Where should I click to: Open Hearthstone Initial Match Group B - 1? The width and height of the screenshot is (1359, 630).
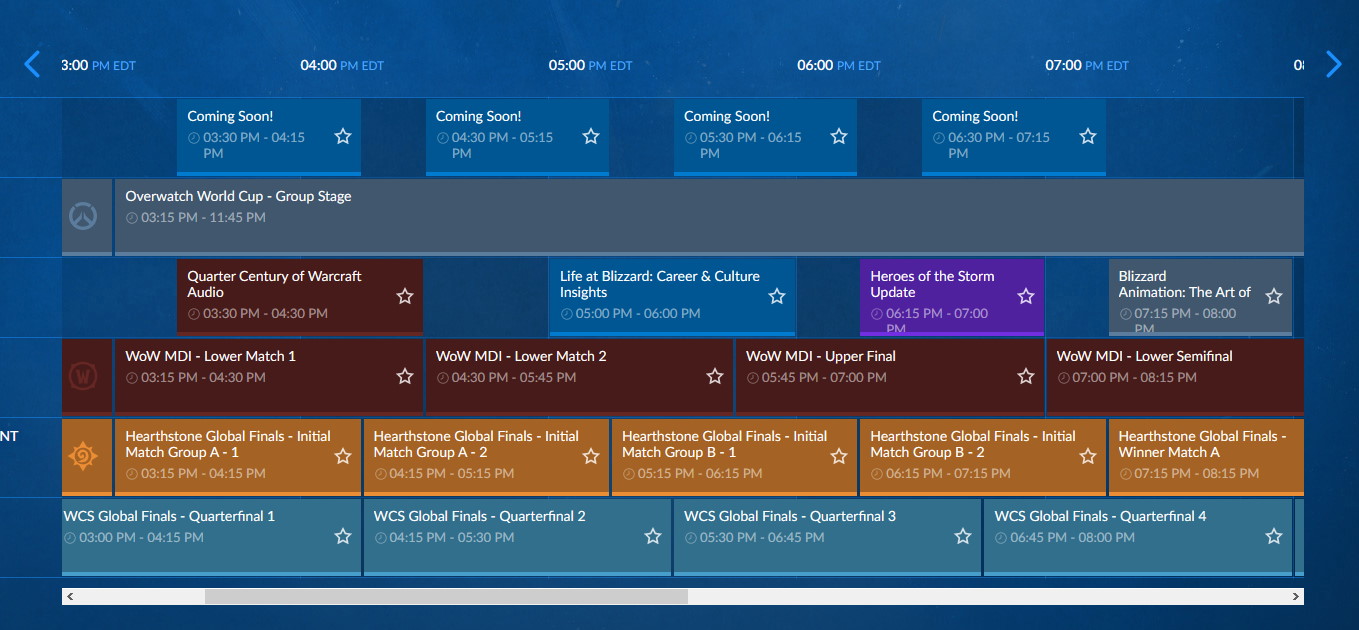tap(724, 444)
